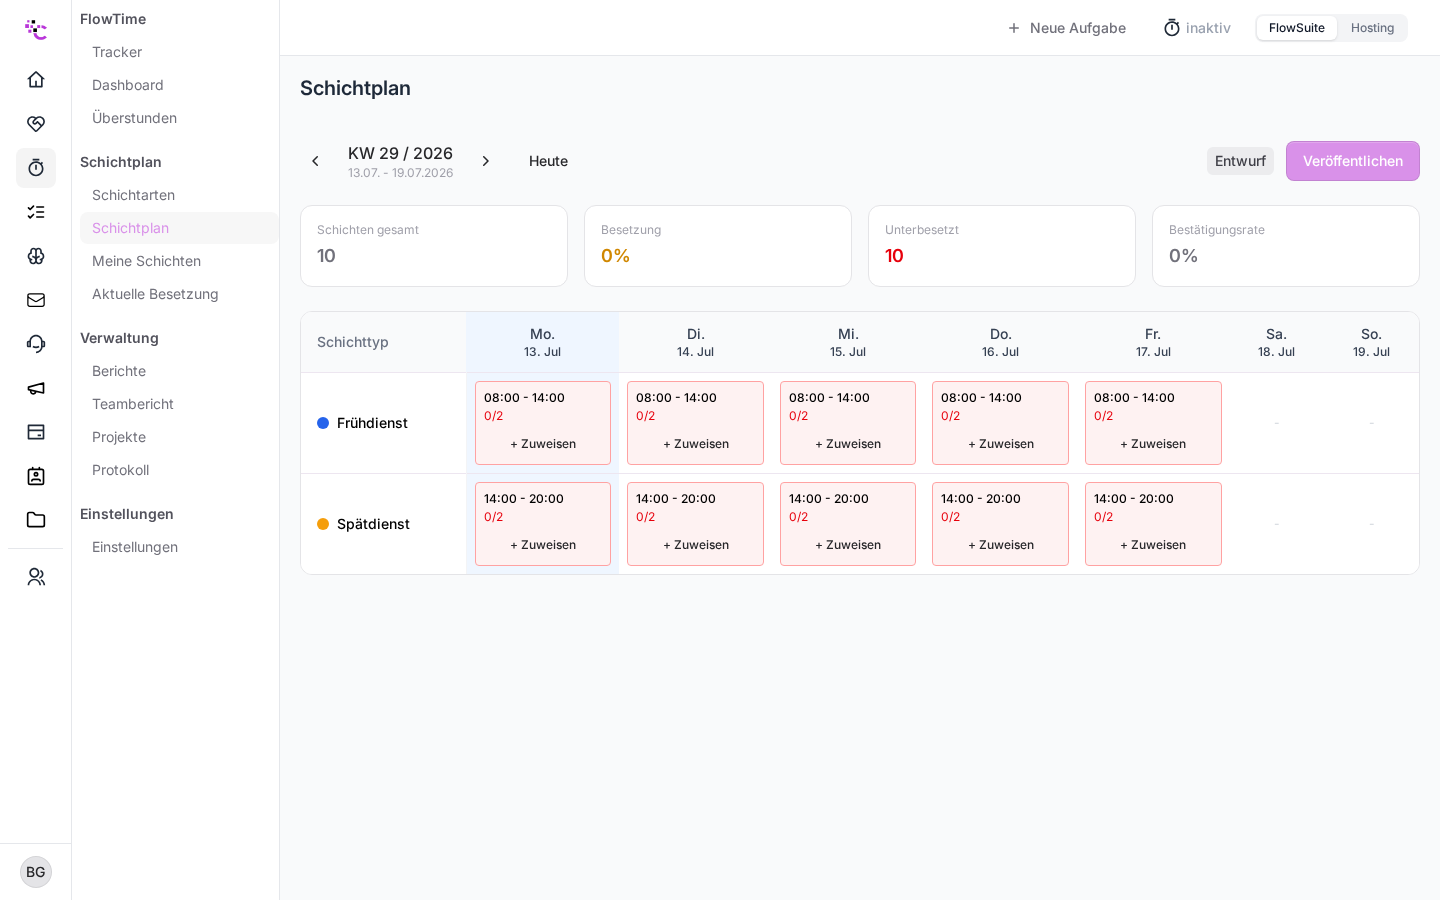Click the Frühdienst row label

tap(372, 423)
